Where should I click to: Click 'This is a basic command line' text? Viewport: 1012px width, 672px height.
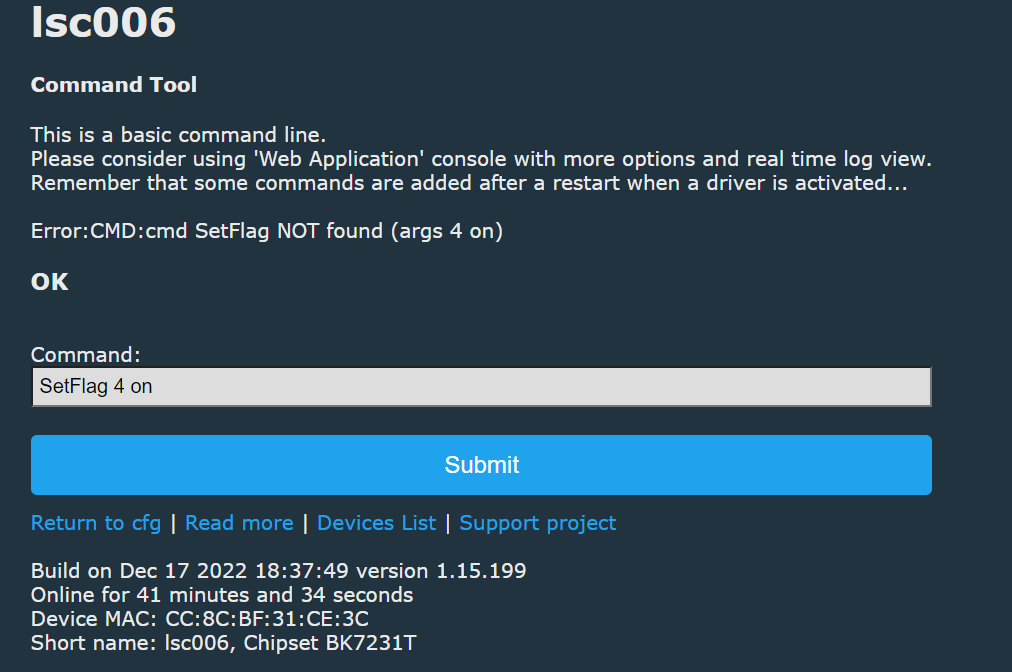[178, 134]
